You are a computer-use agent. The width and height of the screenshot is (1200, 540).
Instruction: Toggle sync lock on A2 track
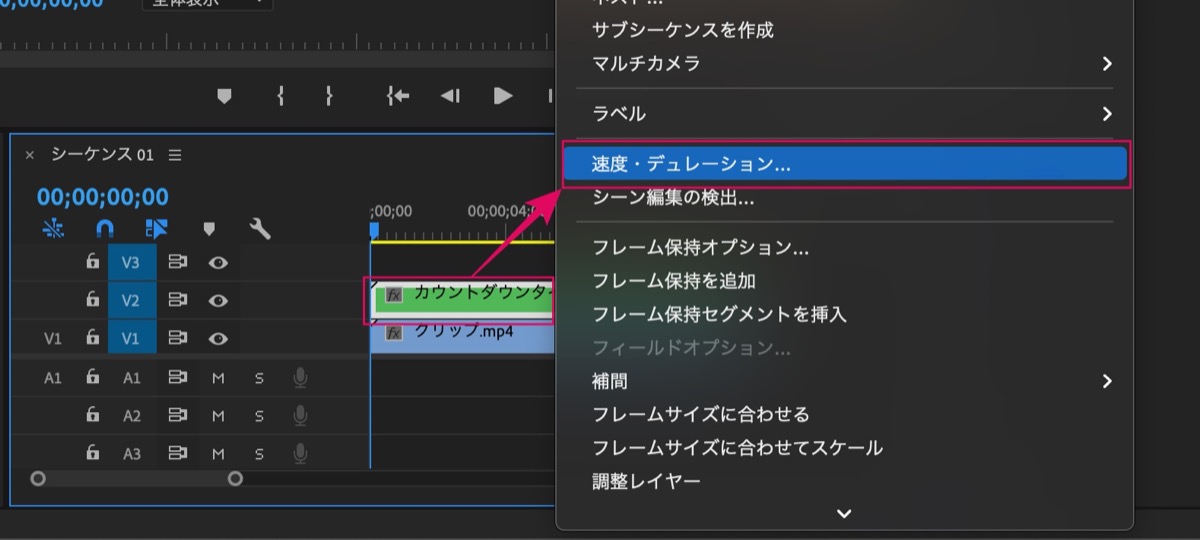178,416
